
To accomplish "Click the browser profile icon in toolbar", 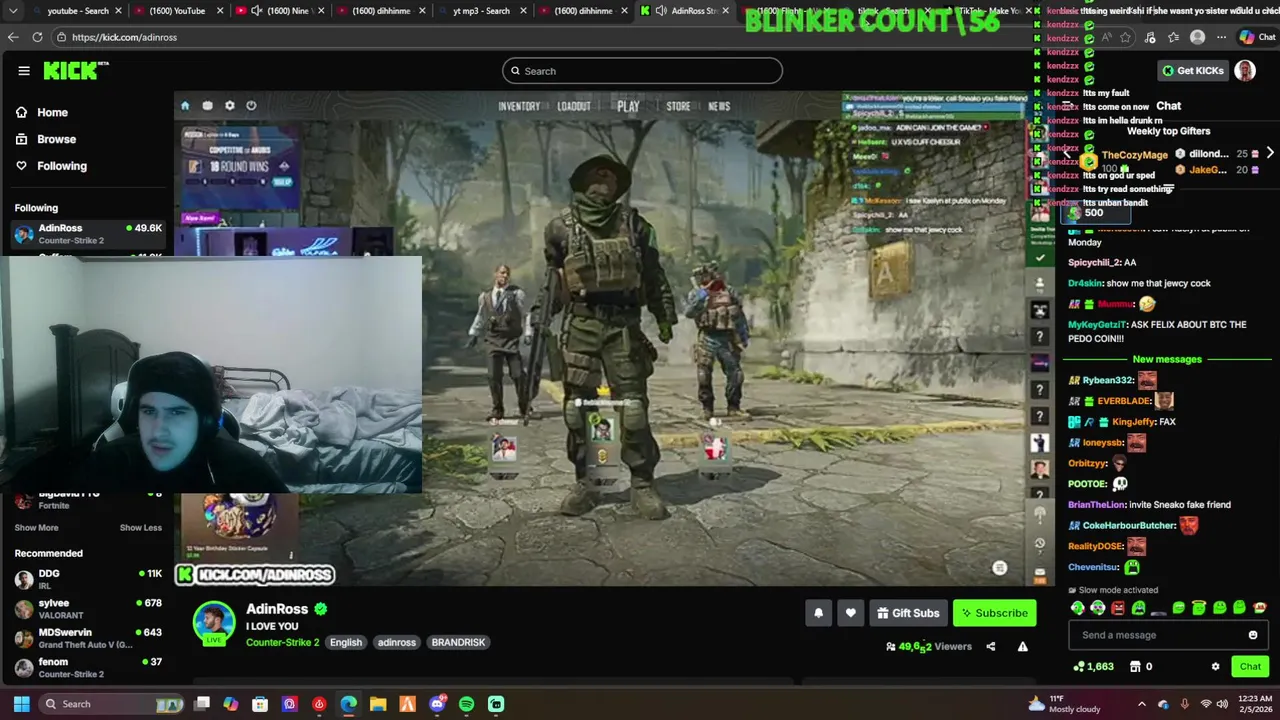I will click(x=1198, y=37).
